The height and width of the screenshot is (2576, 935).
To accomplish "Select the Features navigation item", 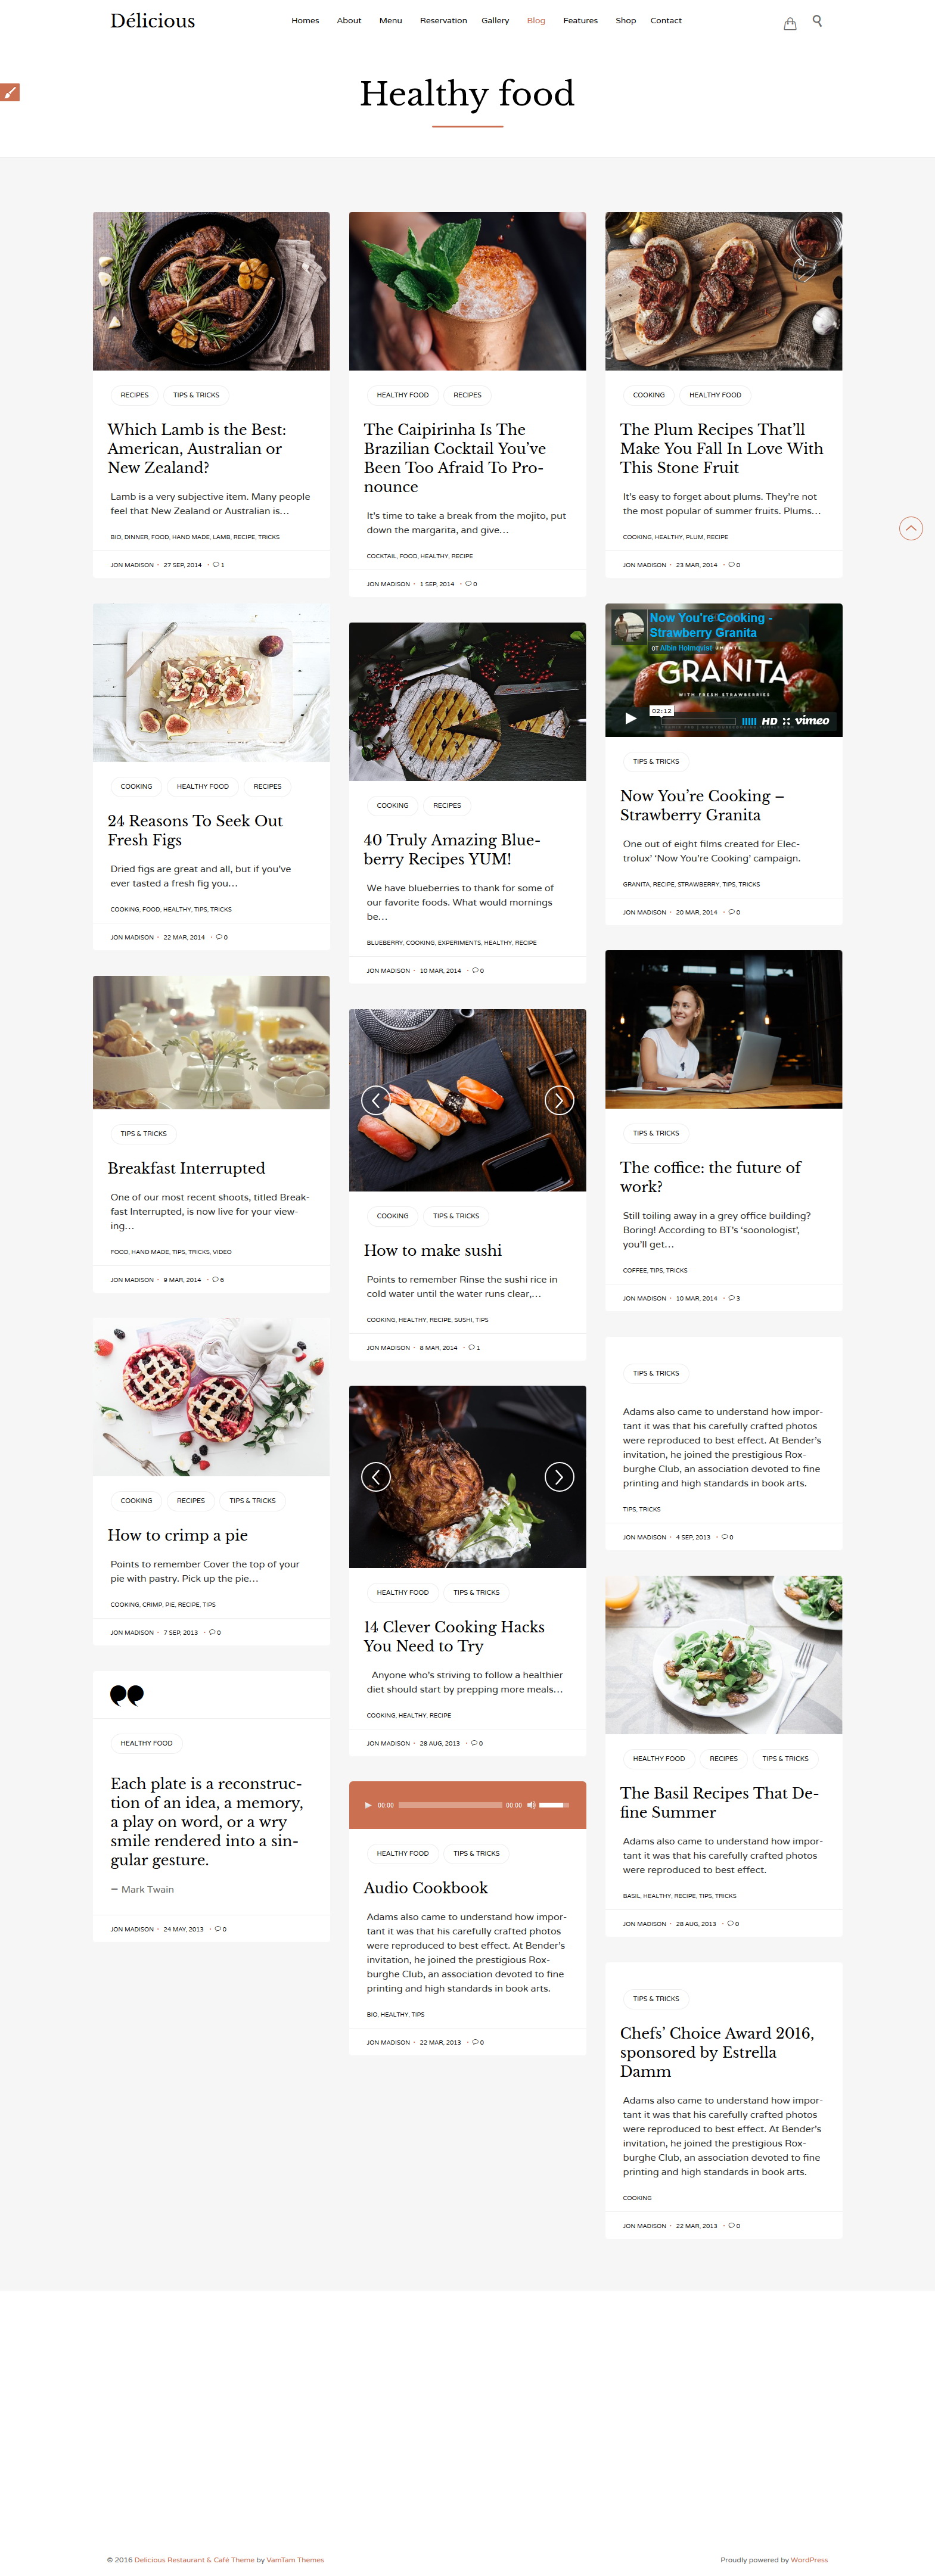I will click(580, 21).
